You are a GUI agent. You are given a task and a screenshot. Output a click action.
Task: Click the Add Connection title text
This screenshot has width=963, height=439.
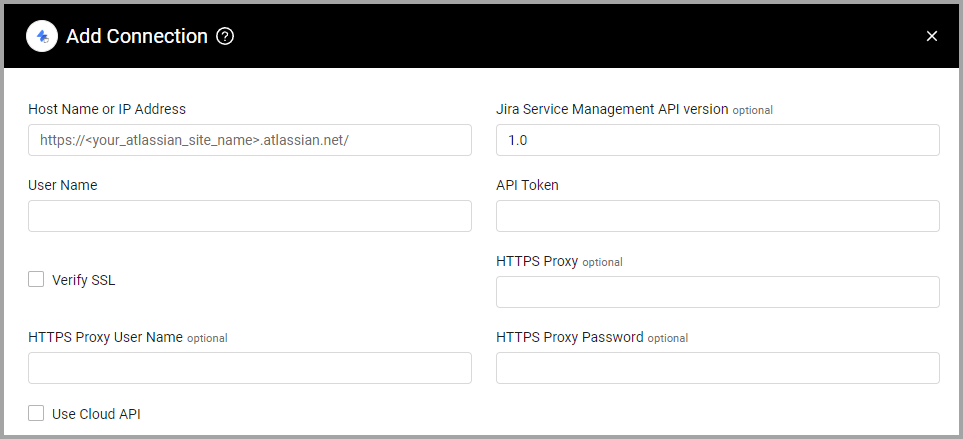[x=137, y=36]
